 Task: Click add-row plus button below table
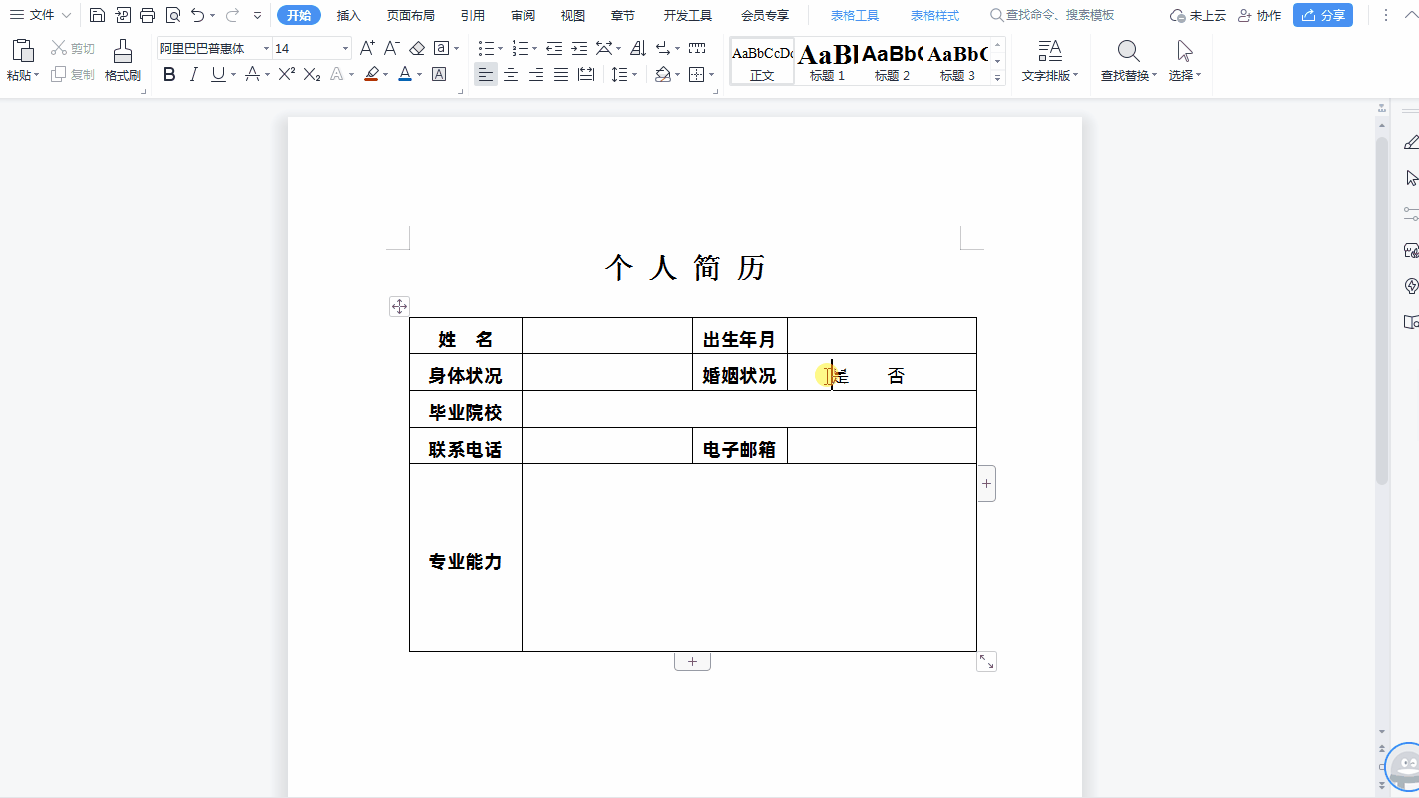click(692, 661)
